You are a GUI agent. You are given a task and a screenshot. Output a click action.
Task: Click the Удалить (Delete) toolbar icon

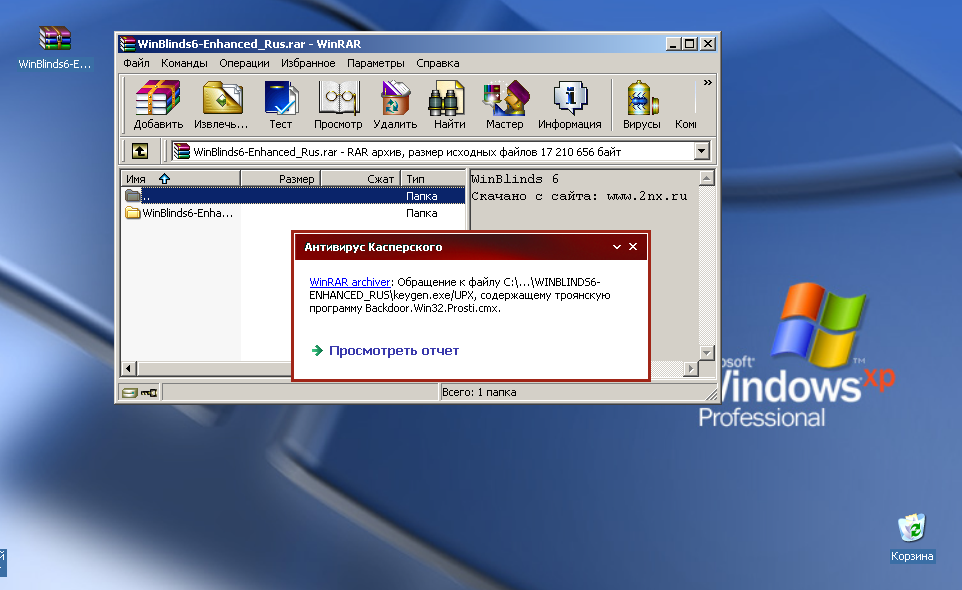click(395, 105)
